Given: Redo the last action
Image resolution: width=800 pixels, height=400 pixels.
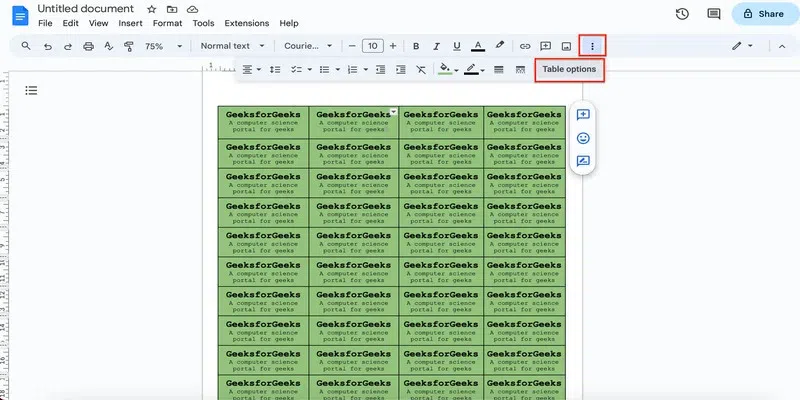Looking at the screenshot, I should (x=68, y=46).
